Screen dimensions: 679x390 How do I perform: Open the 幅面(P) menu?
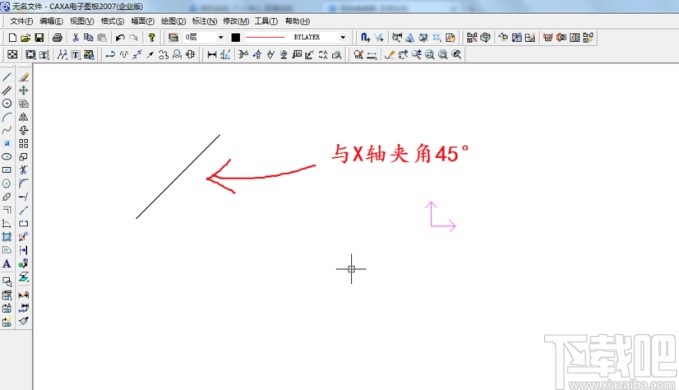coord(142,21)
